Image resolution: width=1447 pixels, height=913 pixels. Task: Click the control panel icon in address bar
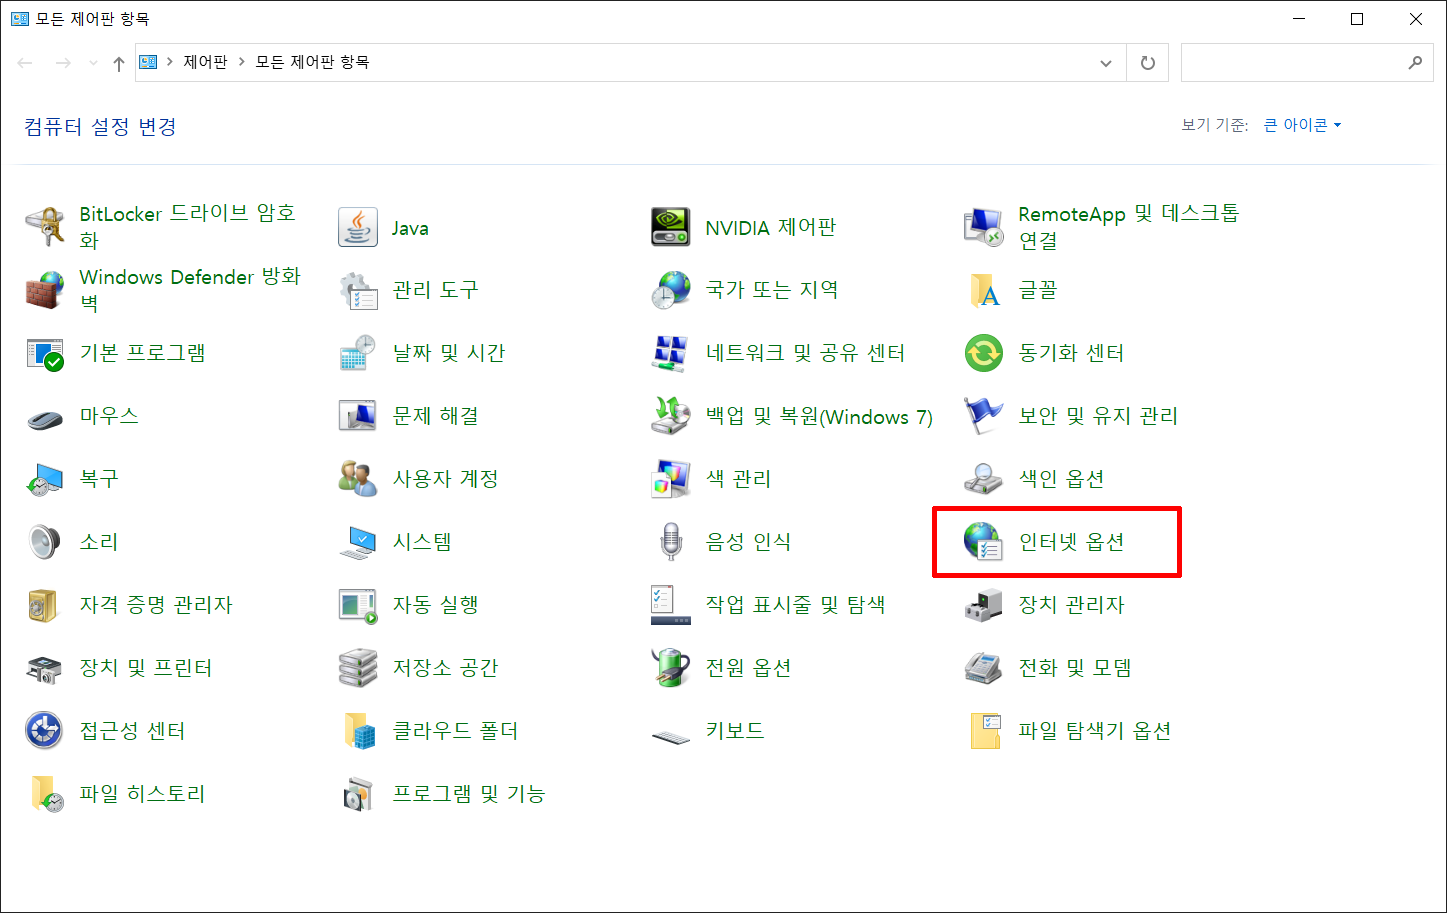pyautogui.click(x=148, y=62)
